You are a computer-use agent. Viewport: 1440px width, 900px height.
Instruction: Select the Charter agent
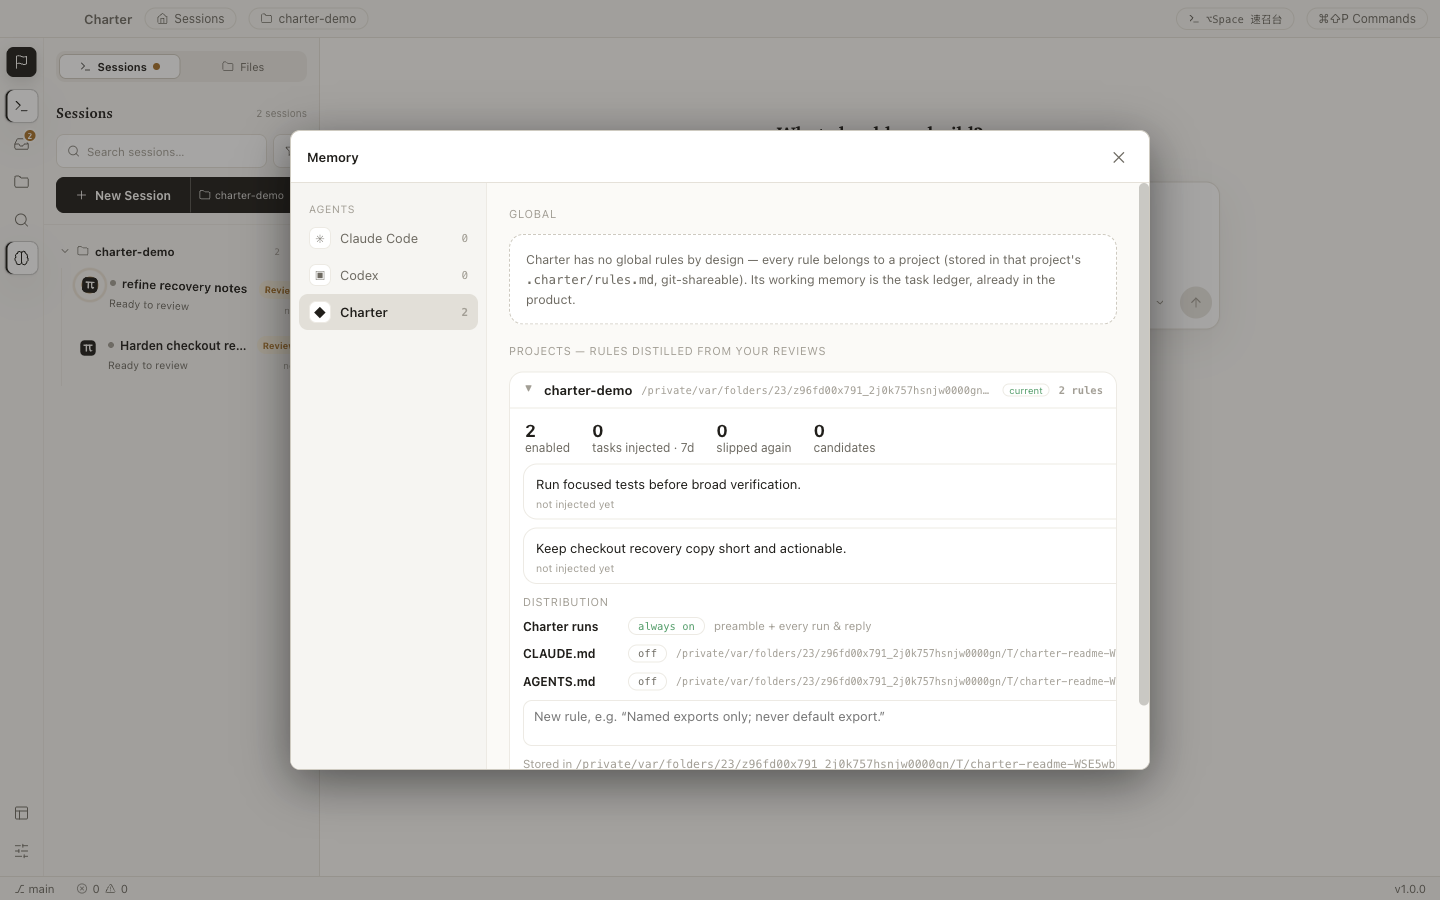(x=388, y=312)
